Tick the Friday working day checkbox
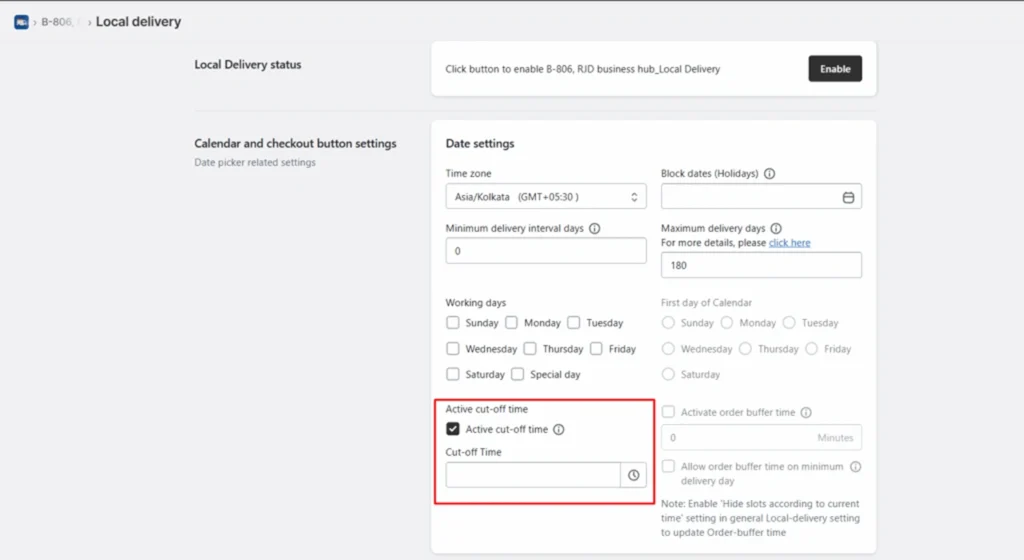Screen dimensions: 1024x560 click(596, 349)
